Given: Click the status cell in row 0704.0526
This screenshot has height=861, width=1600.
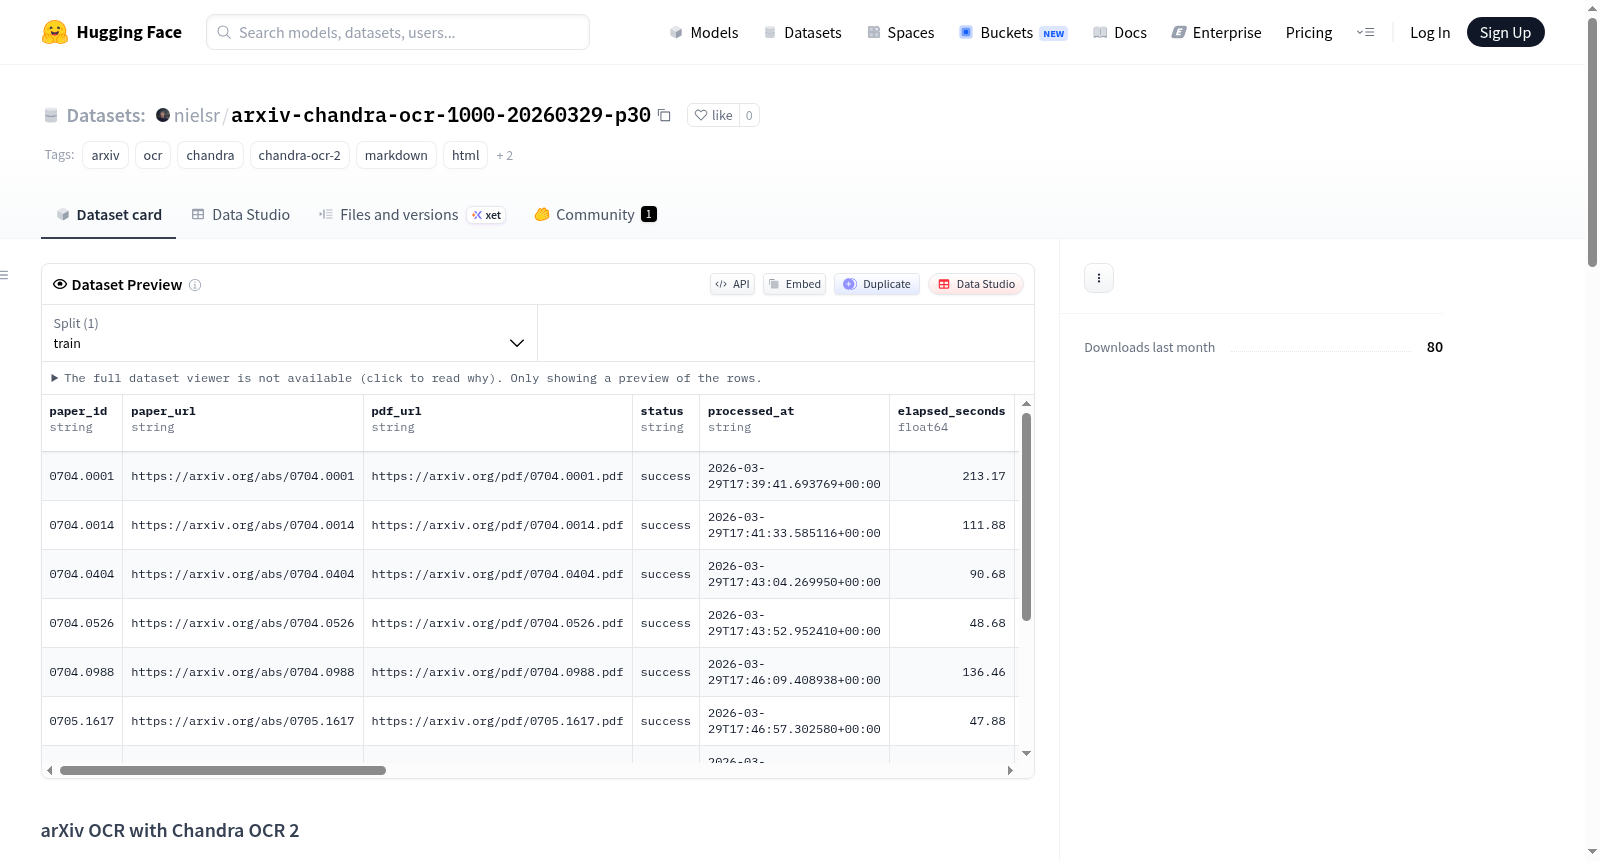Looking at the screenshot, I should [666, 623].
